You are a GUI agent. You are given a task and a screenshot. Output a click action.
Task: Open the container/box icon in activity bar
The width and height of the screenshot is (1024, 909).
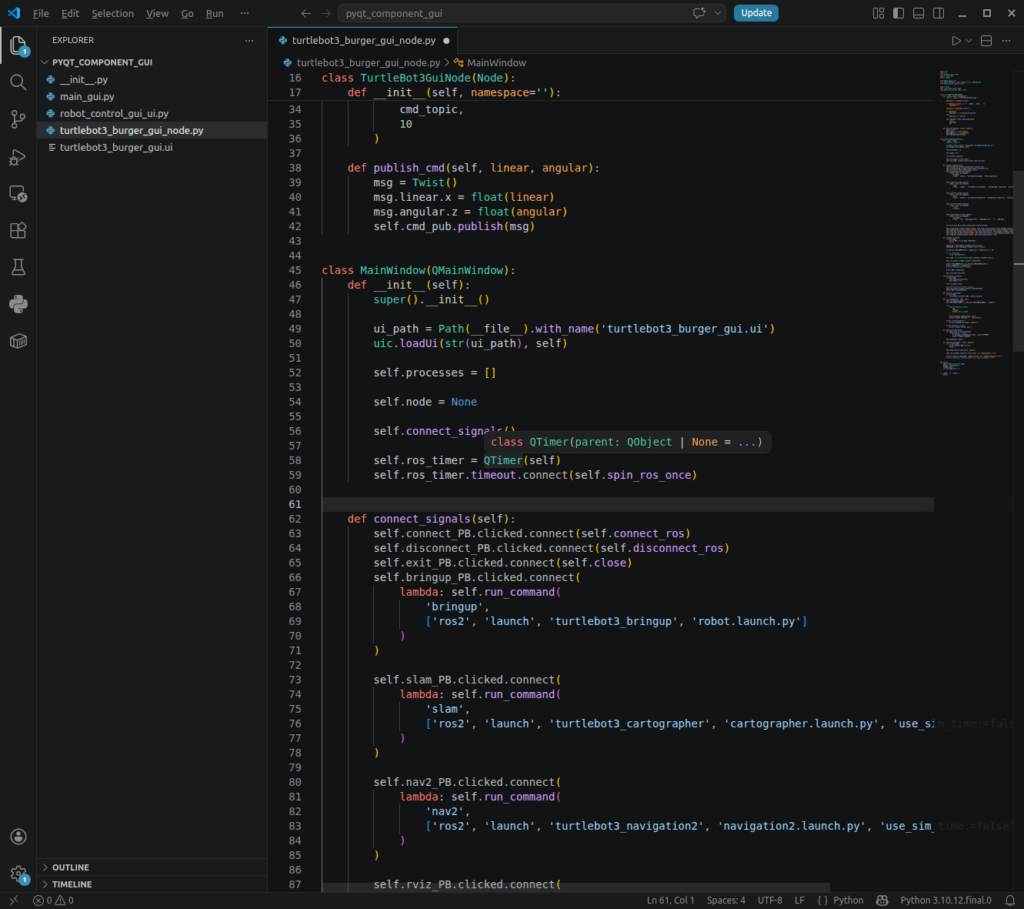coord(18,341)
